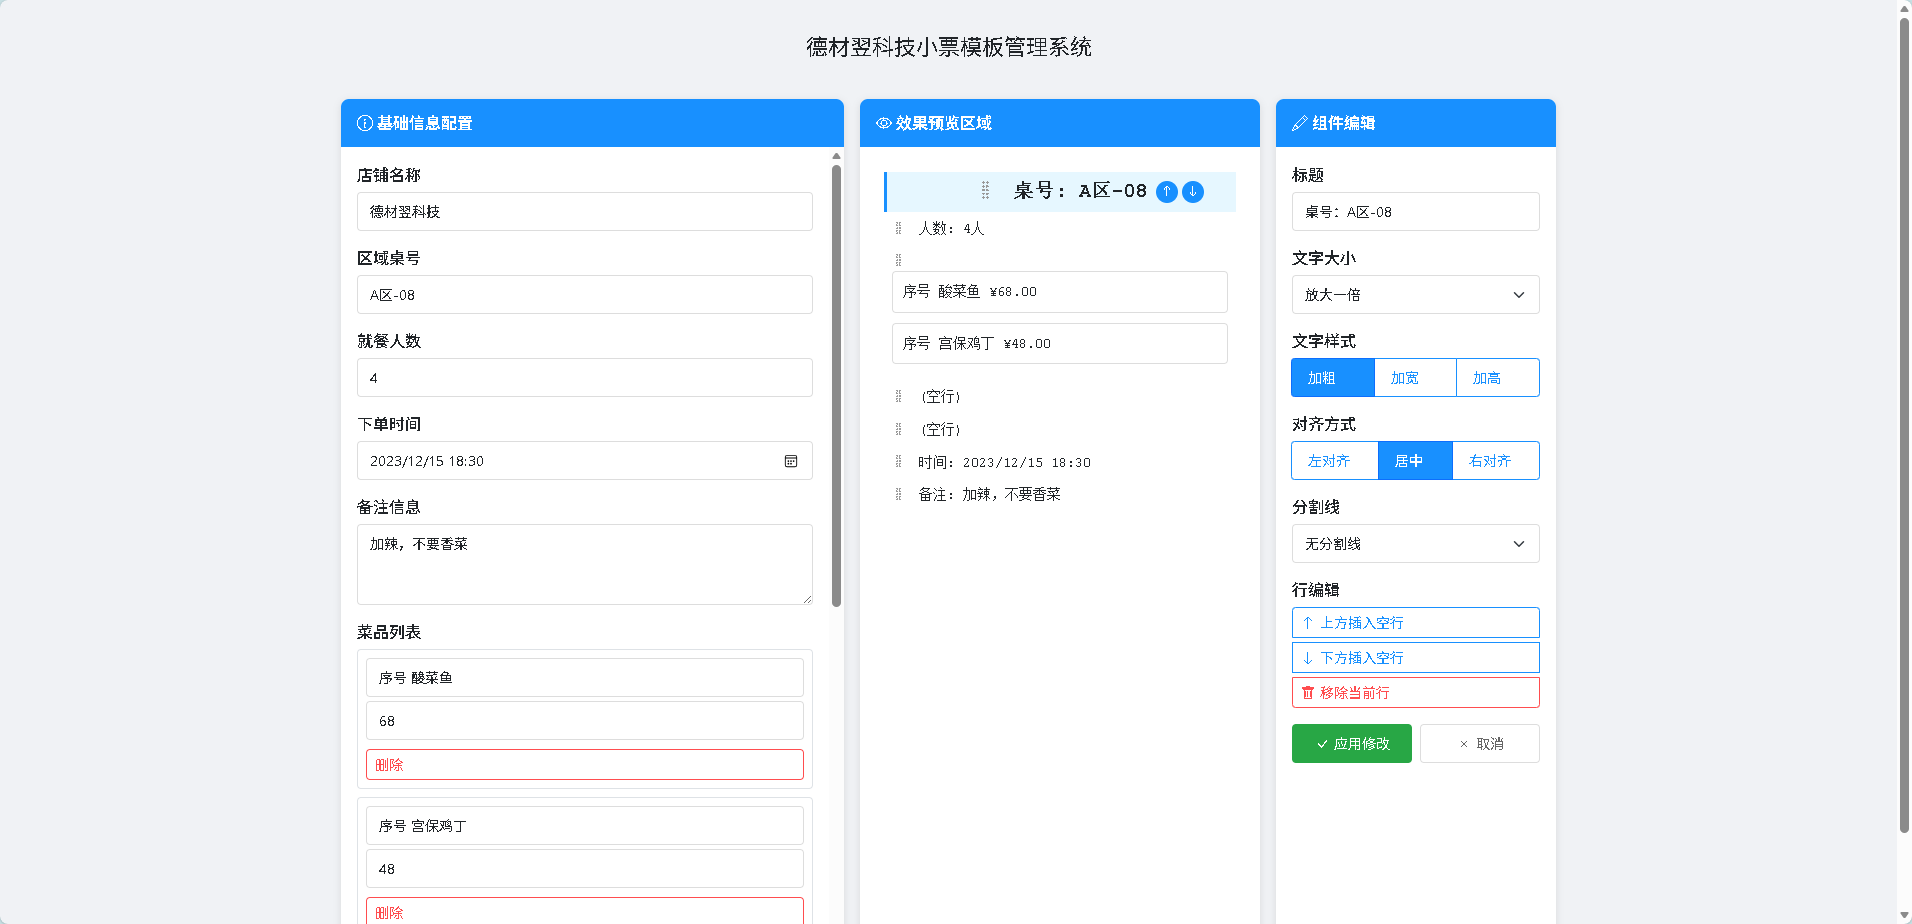Toggle 加高 text style
This screenshot has width=1912, height=924.
(x=1497, y=378)
